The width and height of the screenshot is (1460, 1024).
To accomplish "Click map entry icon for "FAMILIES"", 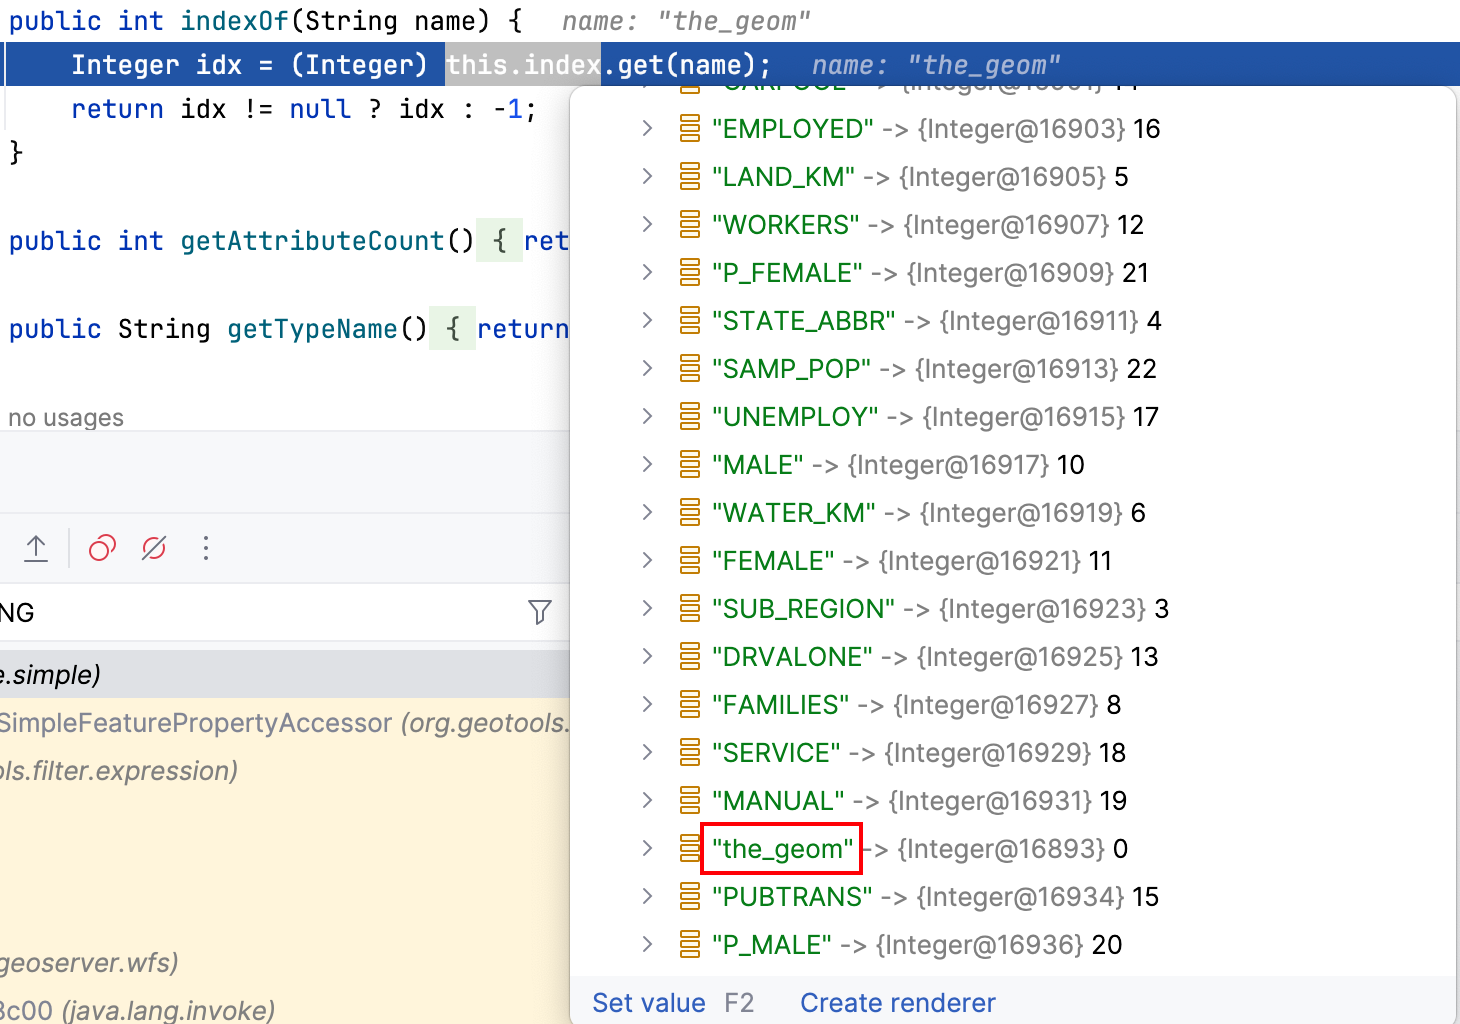I will [x=690, y=705].
